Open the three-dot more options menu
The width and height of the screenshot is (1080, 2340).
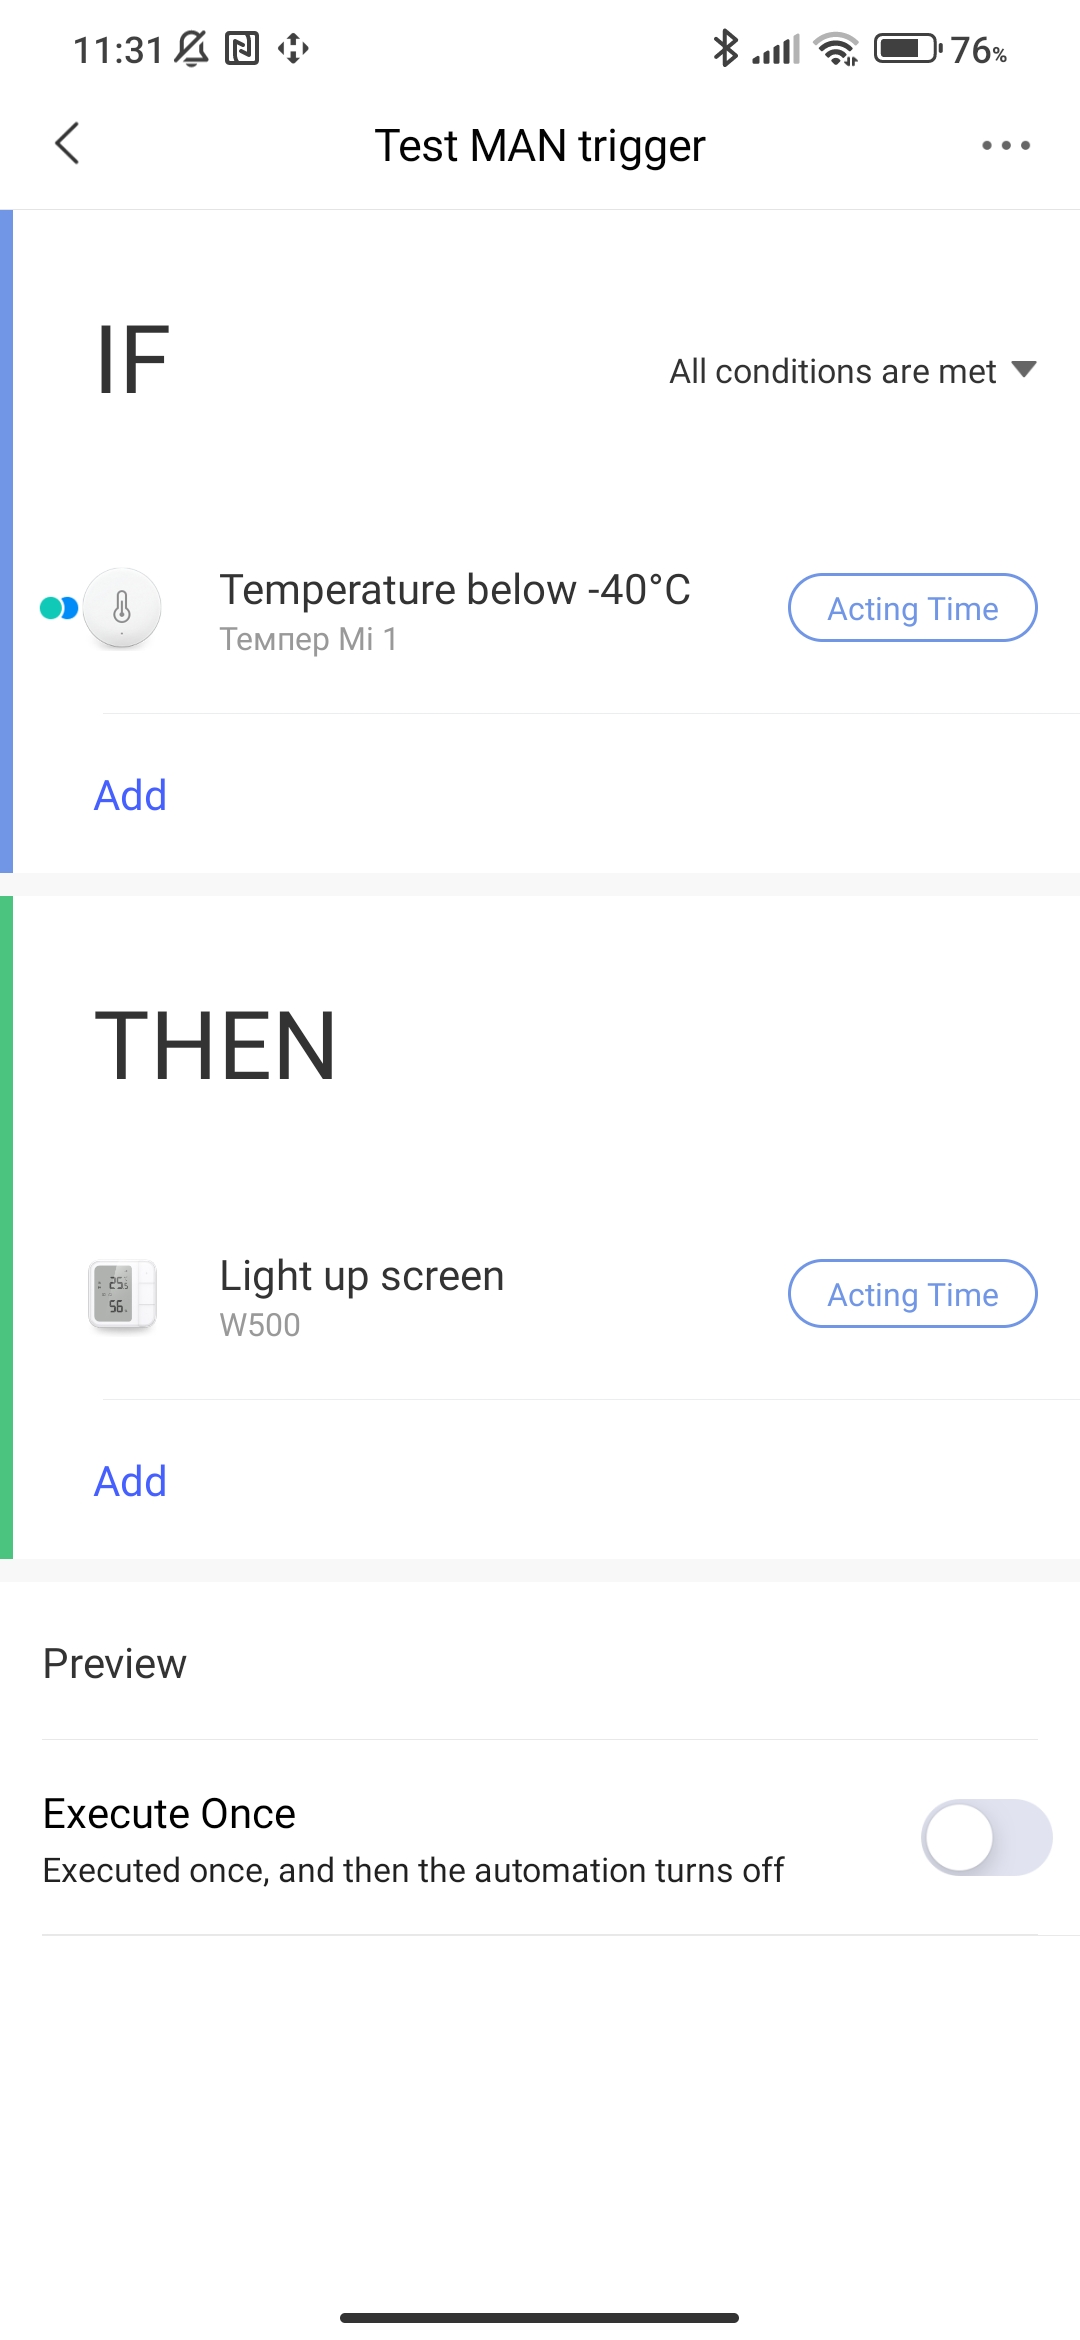coord(1006,145)
